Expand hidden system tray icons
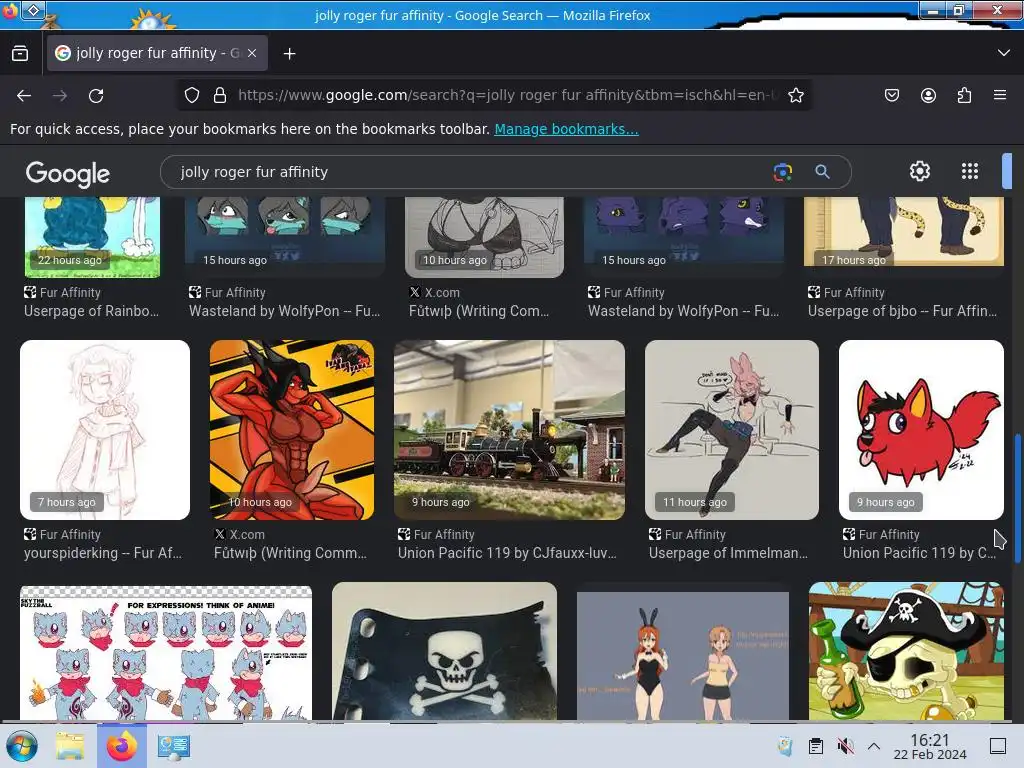 click(x=874, y=746)
